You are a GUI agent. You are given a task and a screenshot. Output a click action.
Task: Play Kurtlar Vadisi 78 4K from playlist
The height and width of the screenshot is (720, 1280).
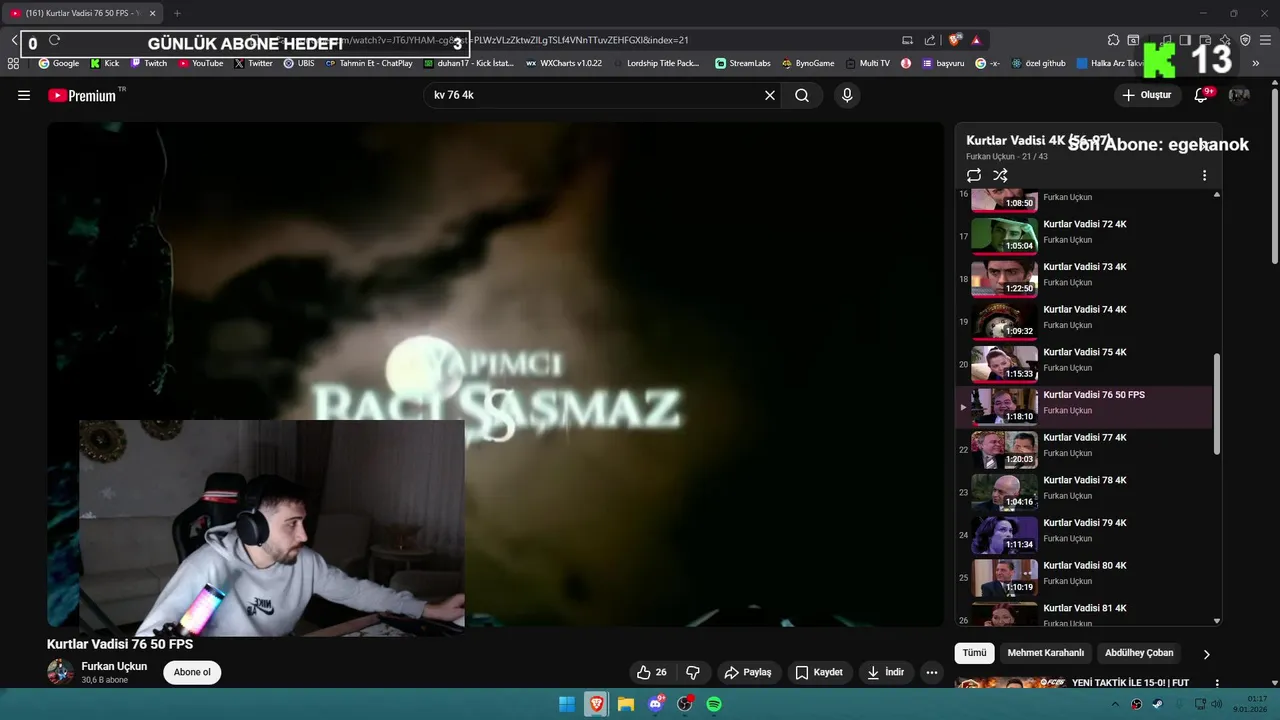[x=1085, y=493]
